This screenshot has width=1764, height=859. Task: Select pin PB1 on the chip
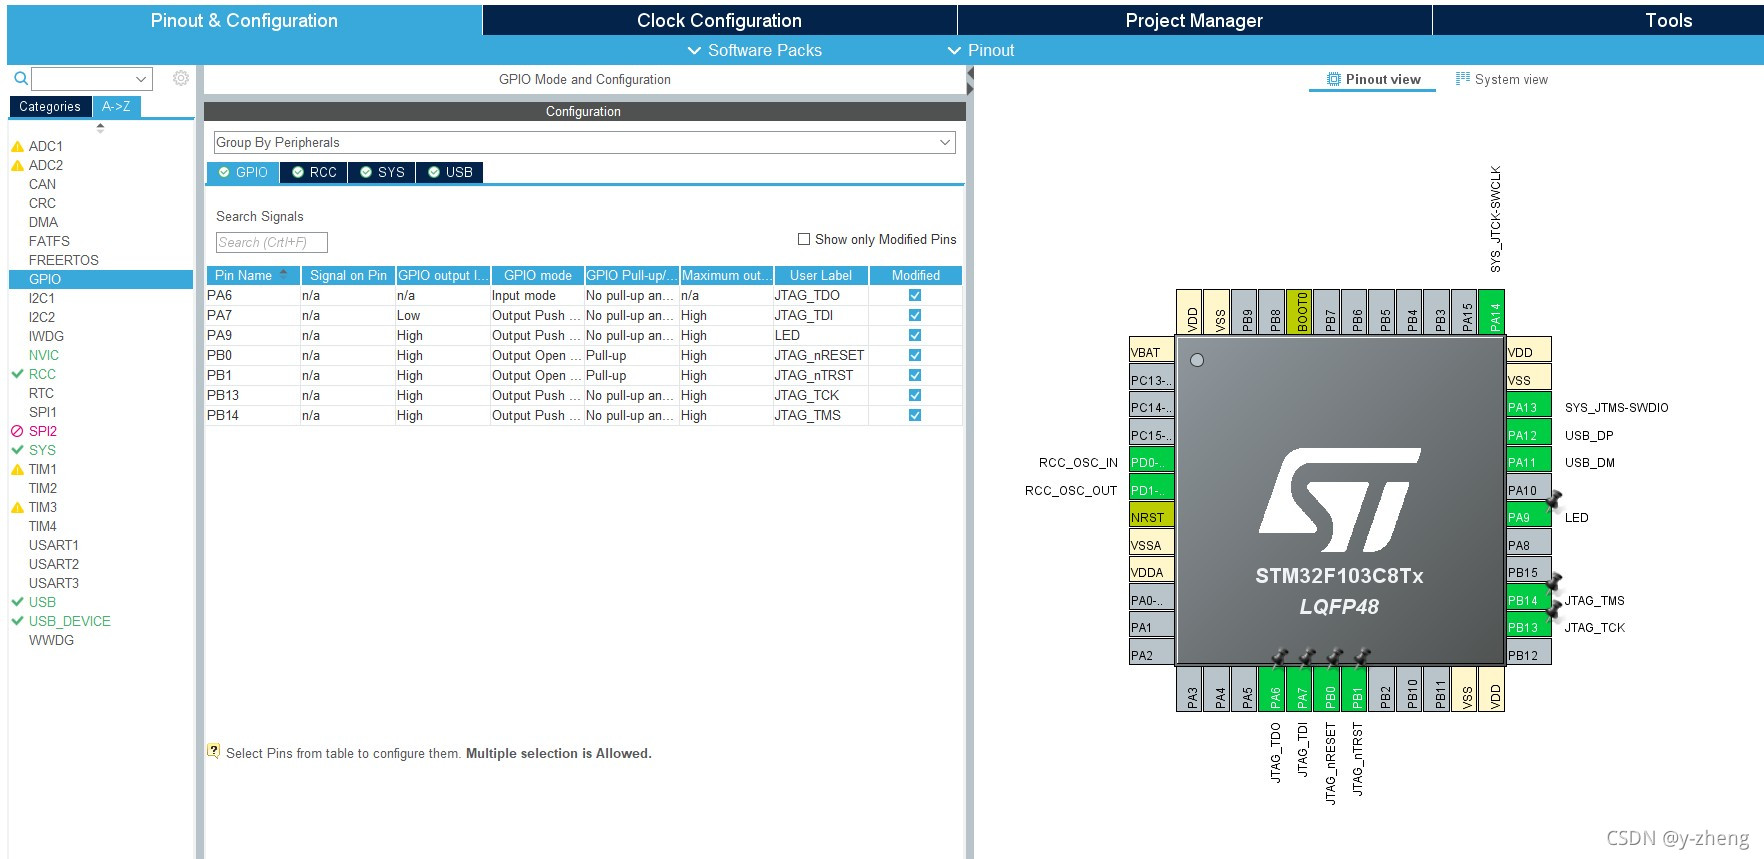1356,689
